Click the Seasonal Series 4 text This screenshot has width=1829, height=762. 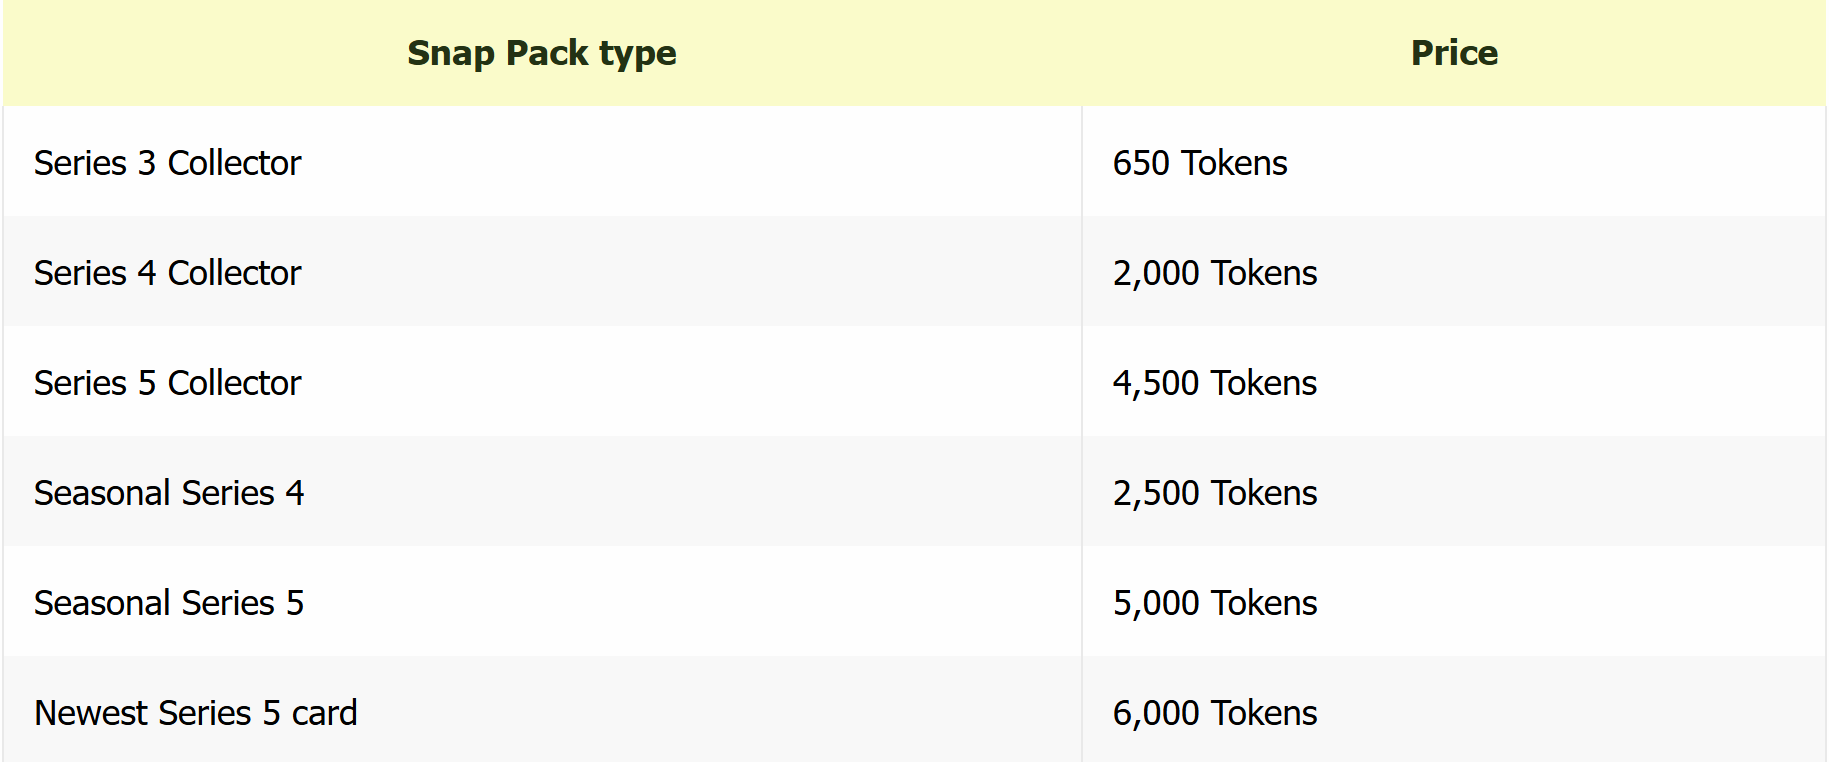(x=168, y=493)
